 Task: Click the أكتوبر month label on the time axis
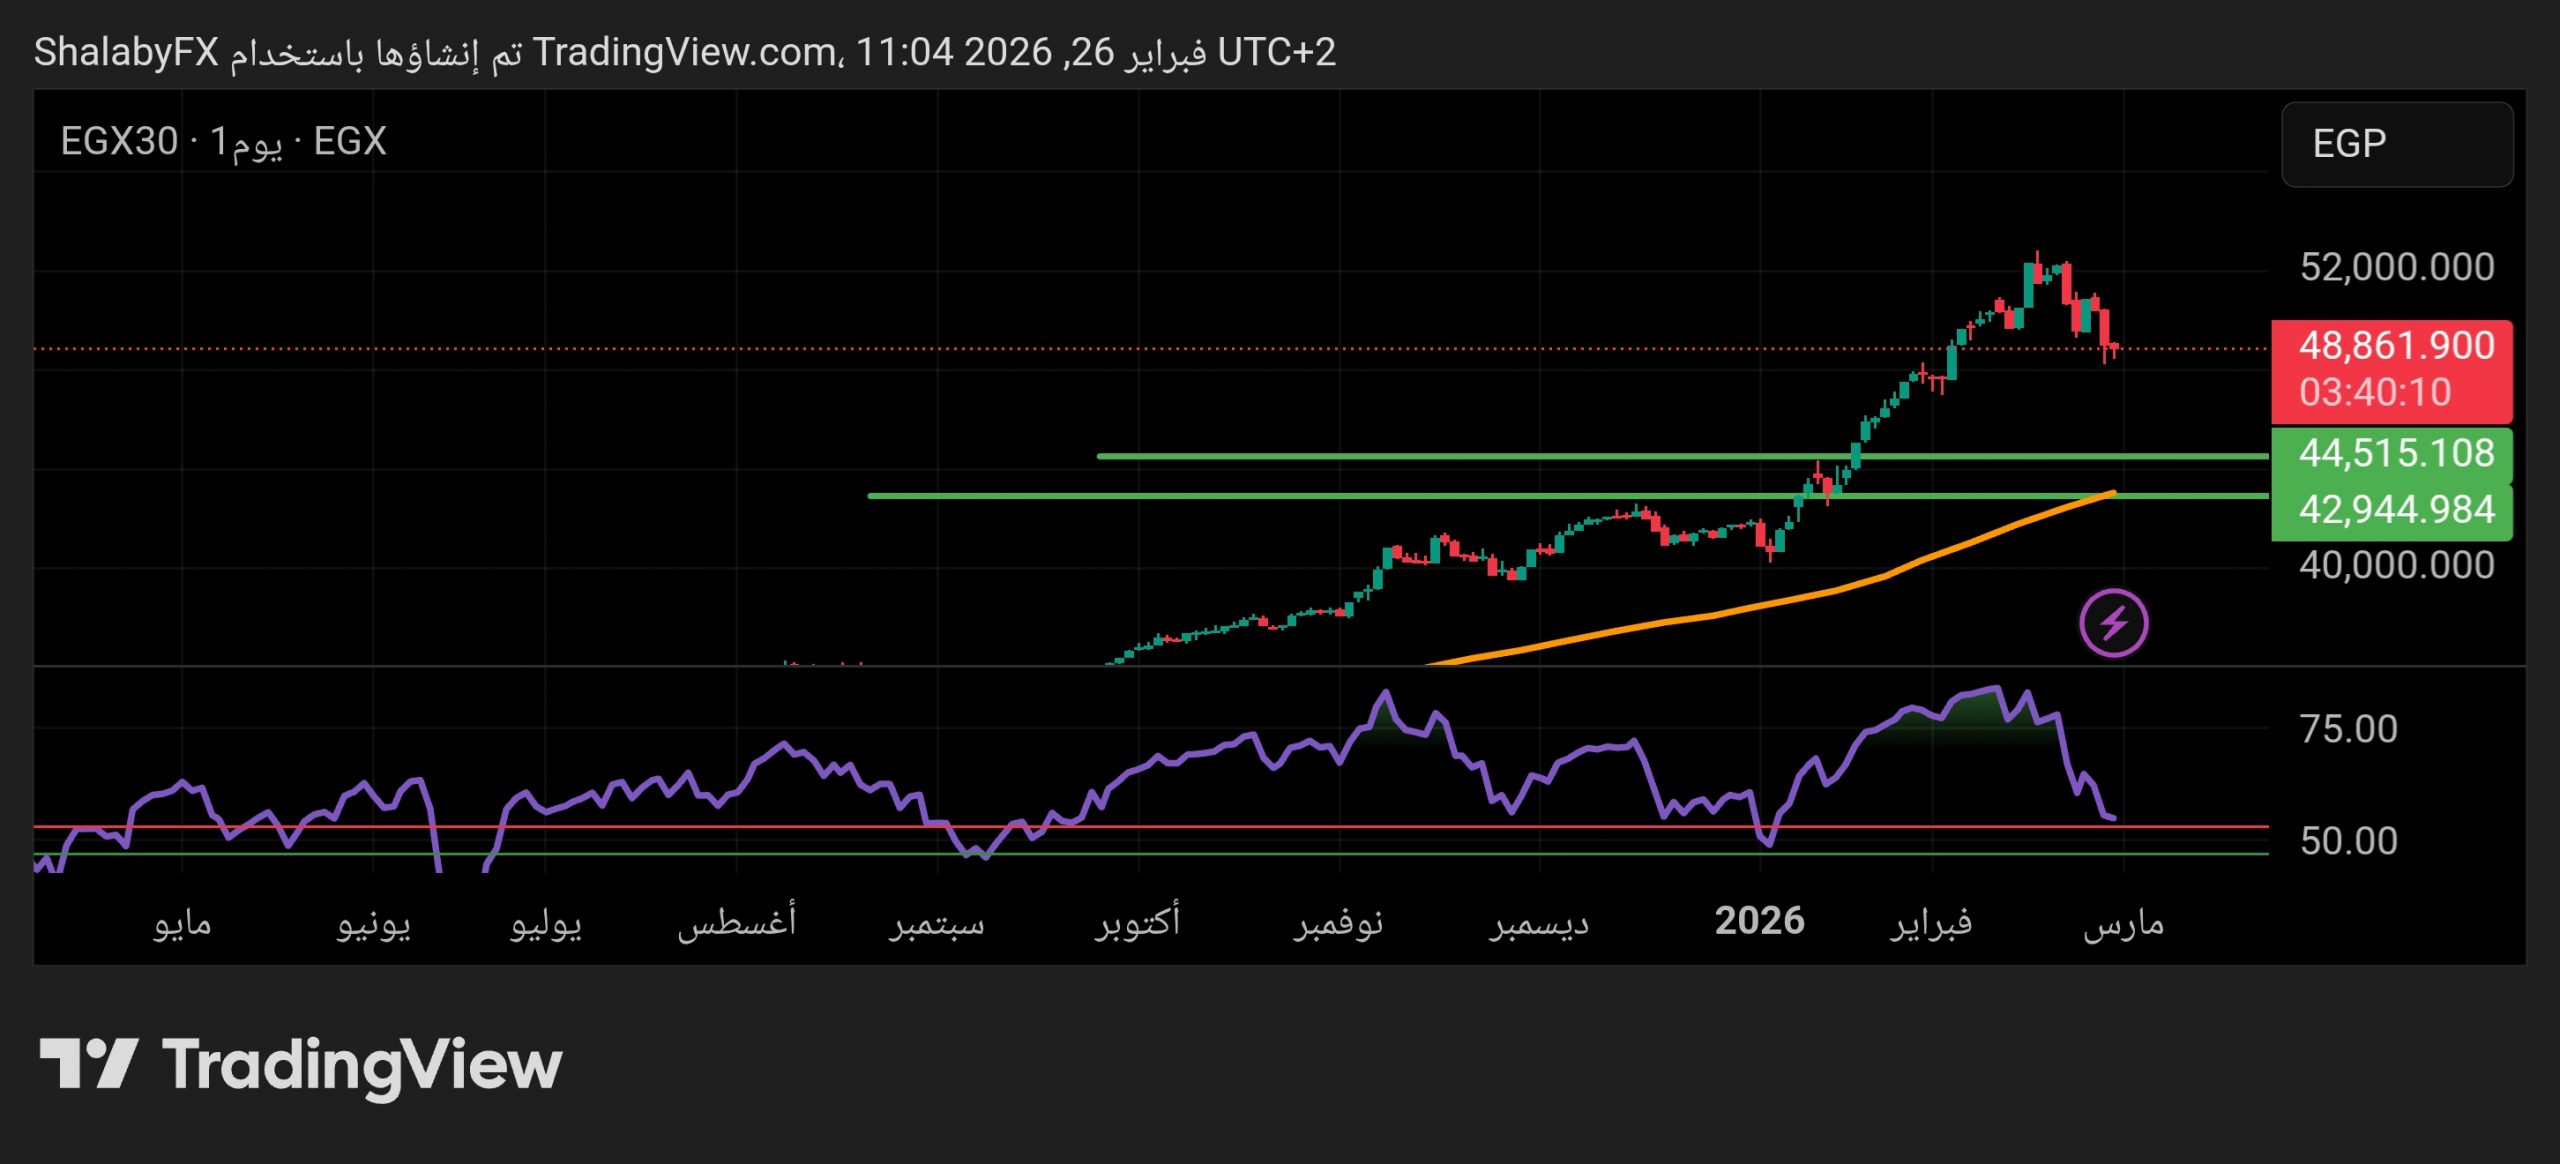(1137, 921)
